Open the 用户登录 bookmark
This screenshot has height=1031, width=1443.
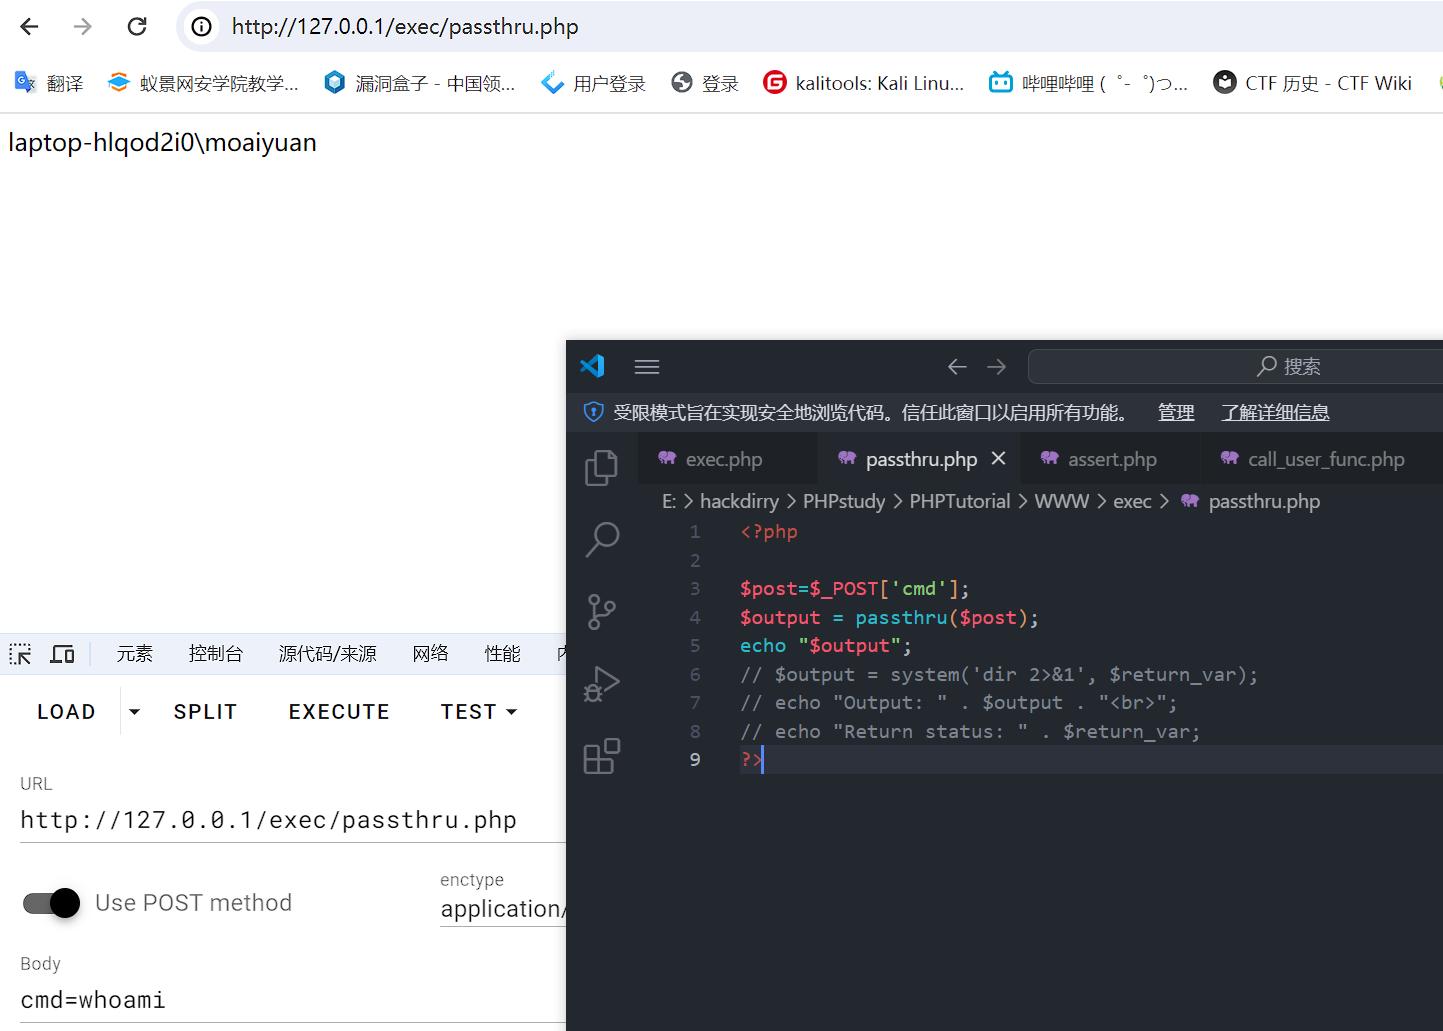pyautogui.click(x=593, y=83)
